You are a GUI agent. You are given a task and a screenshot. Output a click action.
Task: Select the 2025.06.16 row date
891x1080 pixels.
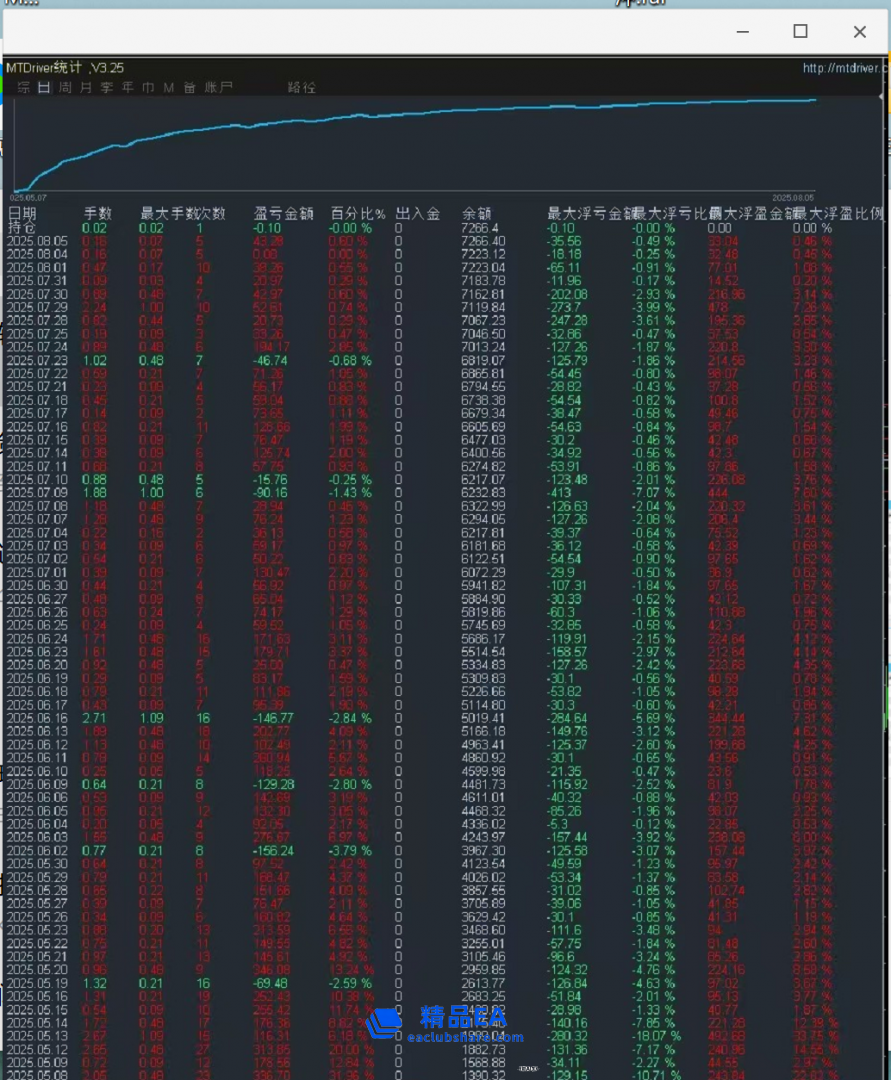(x=38, y=717)
